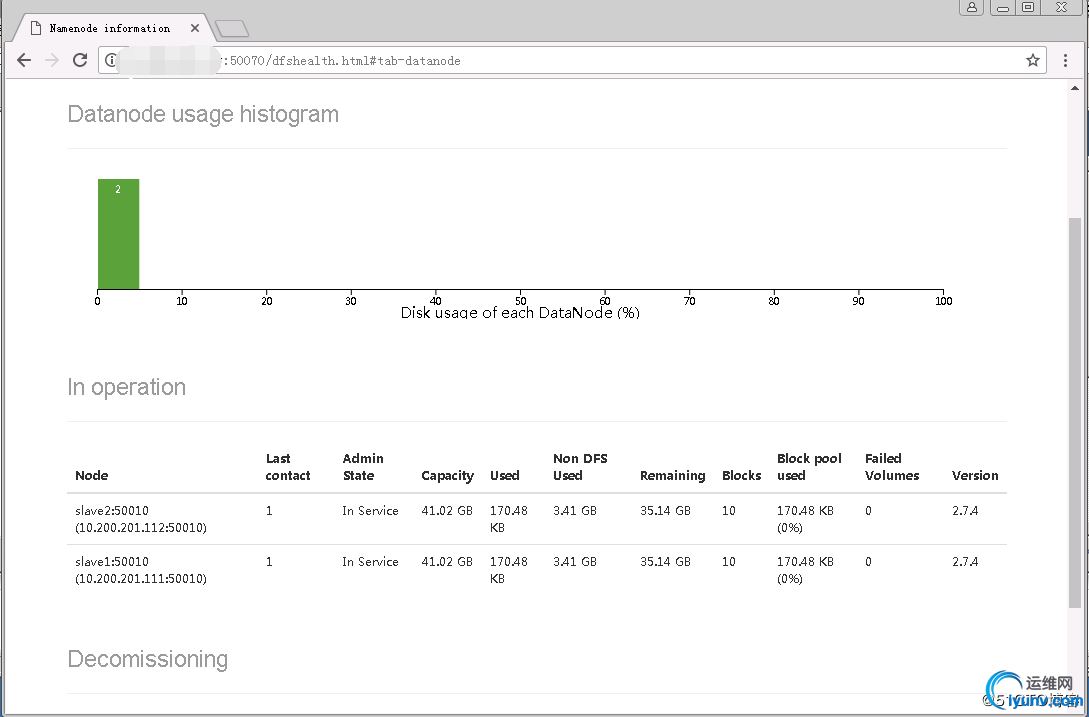Image resolution: width=1089 pixels, height=717 pixels.
Task: Click the Decomissioning heading
Action: pyautogui.click(x=147, y=659)
